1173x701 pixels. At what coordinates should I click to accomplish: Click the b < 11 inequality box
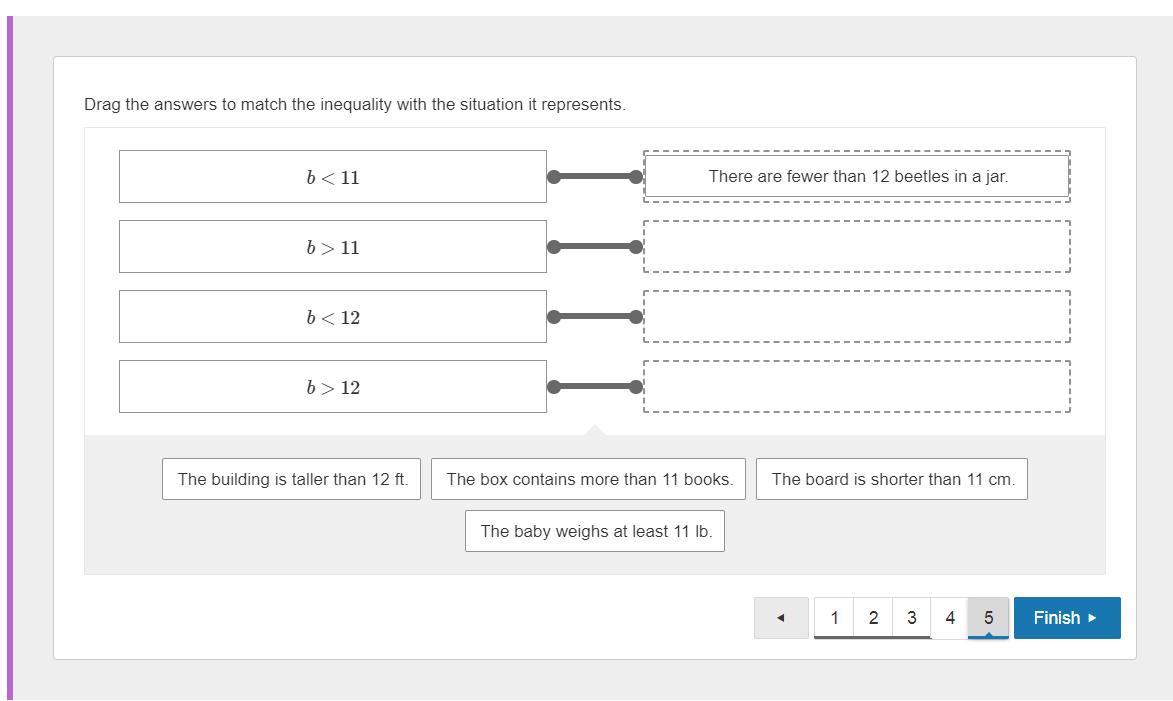click(333, 177)
